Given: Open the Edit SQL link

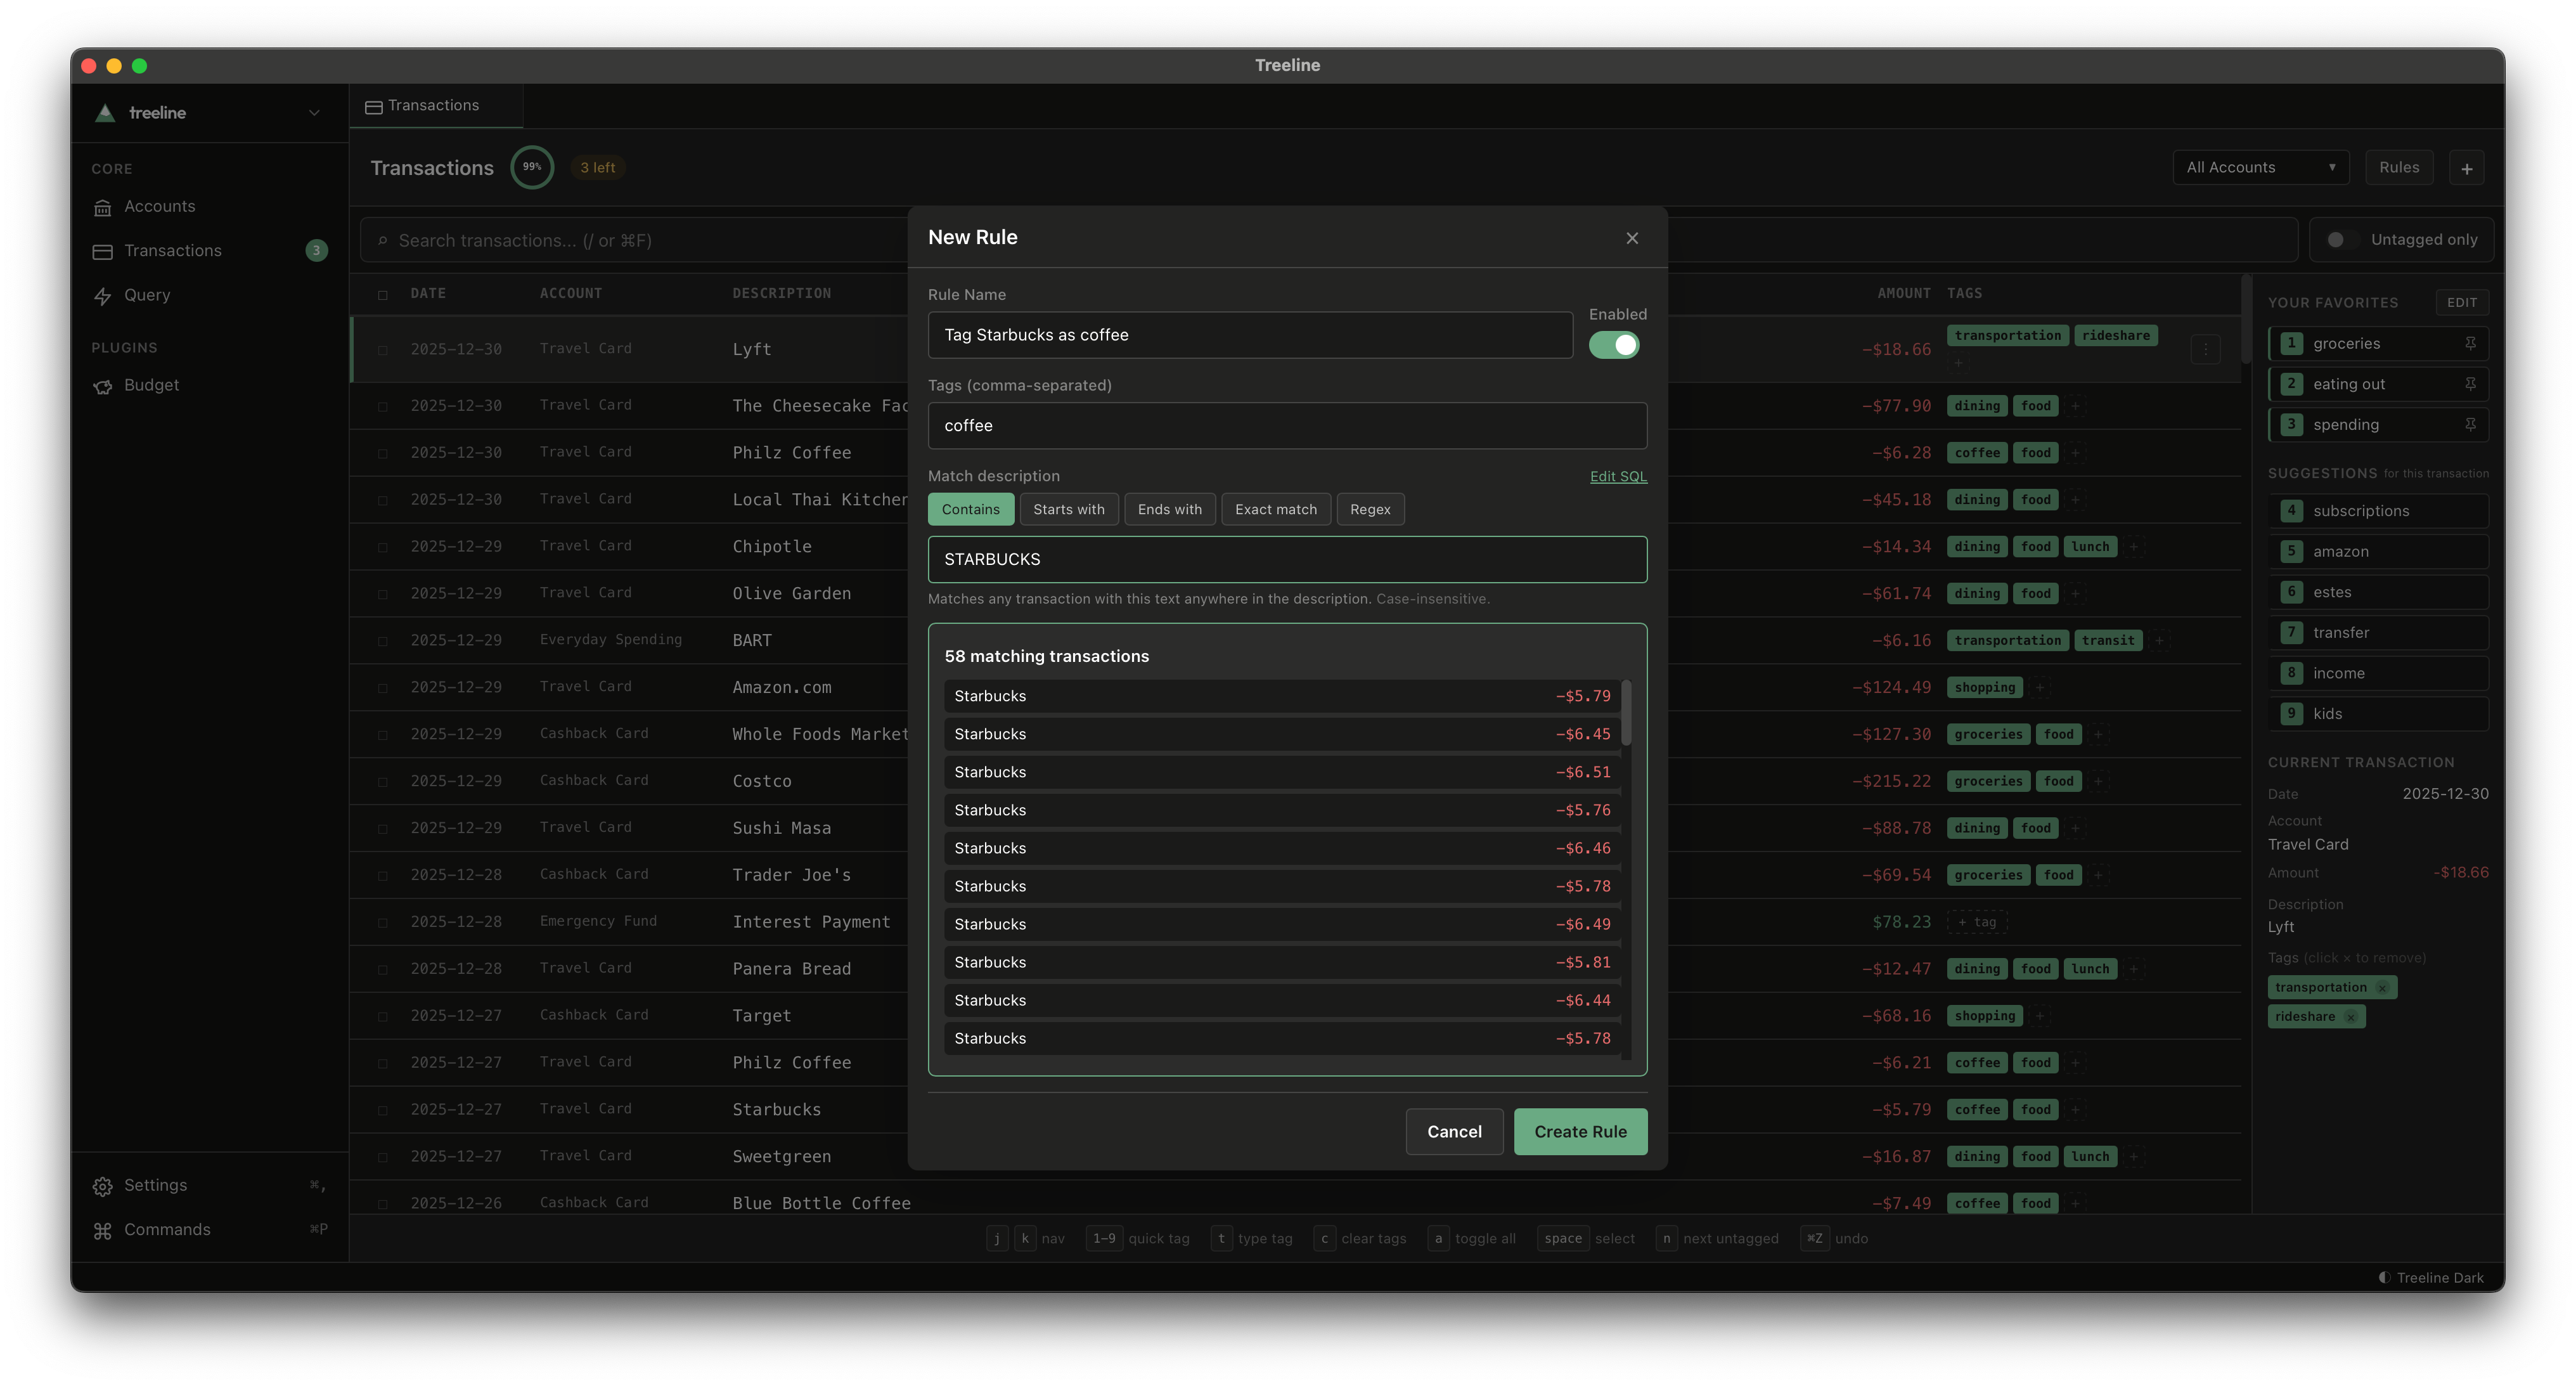Looking at the screenshot, I should click(x=1617, y=476).
